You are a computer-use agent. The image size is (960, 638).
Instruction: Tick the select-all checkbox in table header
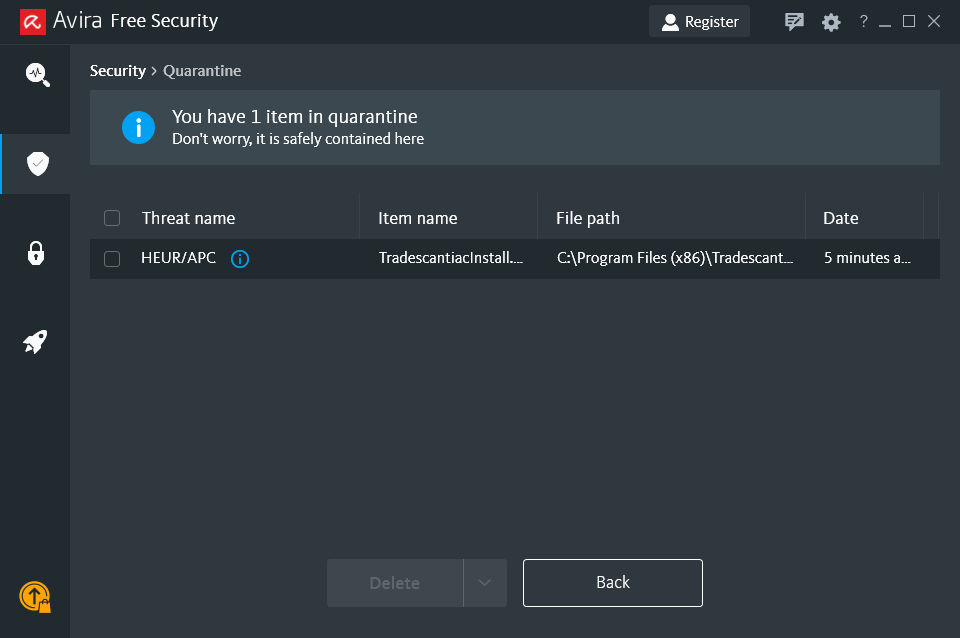click(112, 218)
